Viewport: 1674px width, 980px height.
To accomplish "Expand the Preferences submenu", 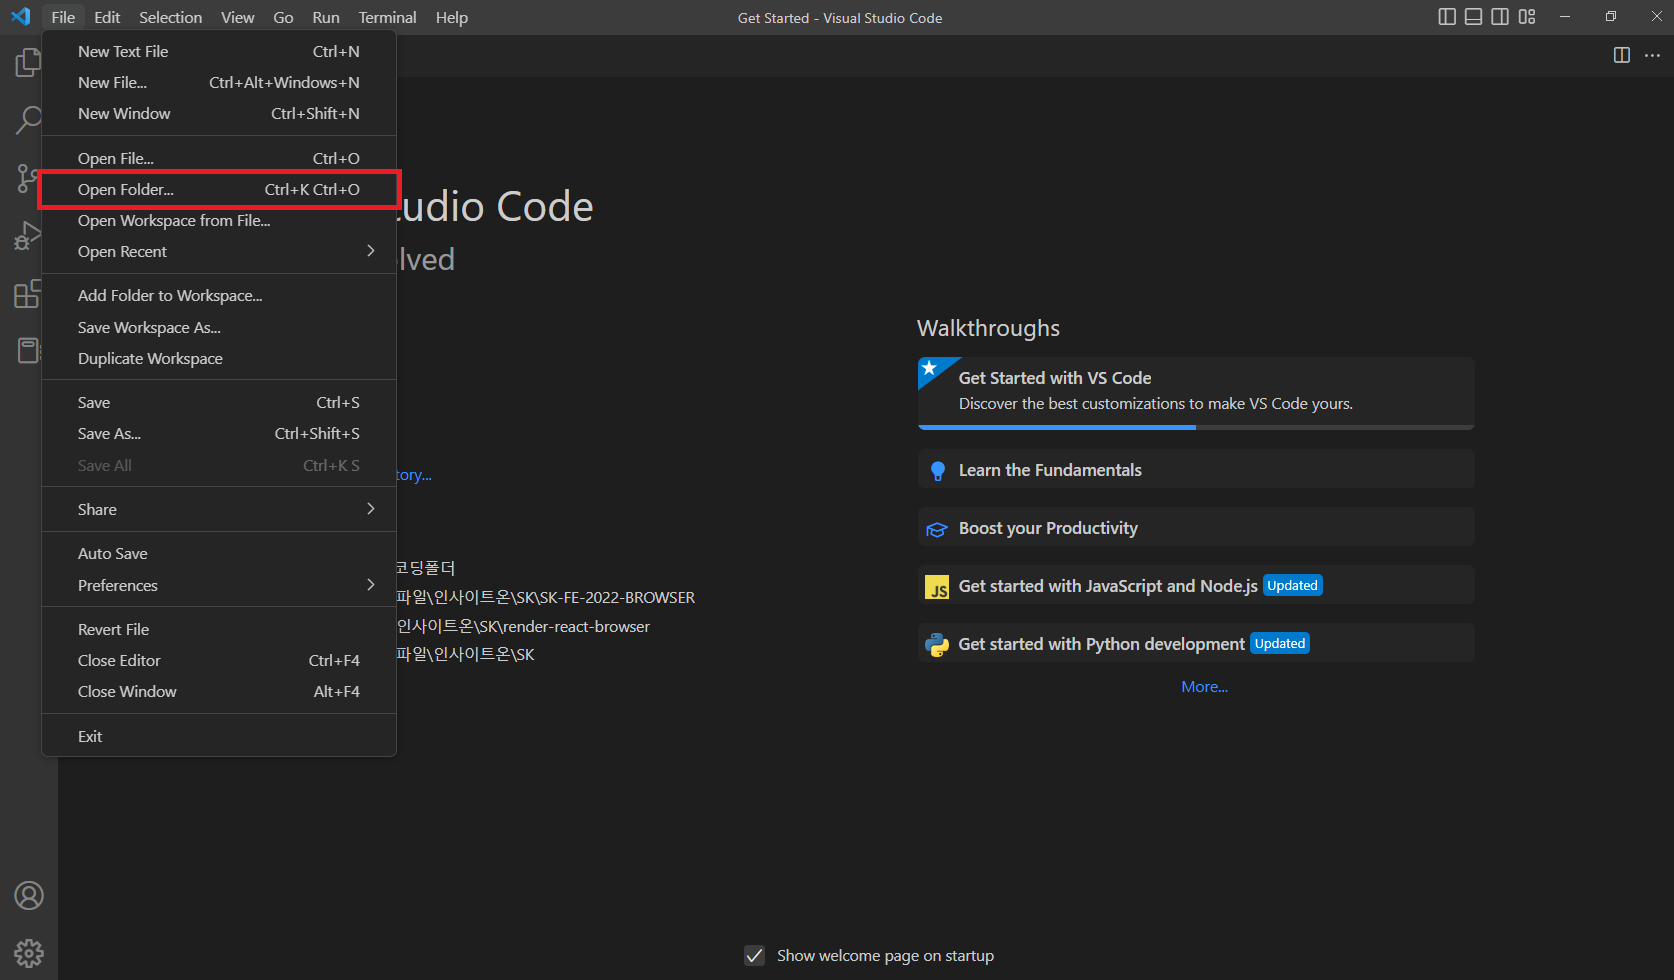I will pos(219,585).
